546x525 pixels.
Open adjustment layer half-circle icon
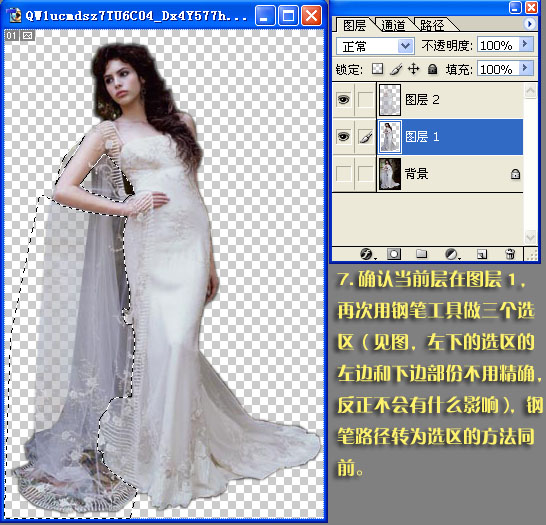(452, 254)
